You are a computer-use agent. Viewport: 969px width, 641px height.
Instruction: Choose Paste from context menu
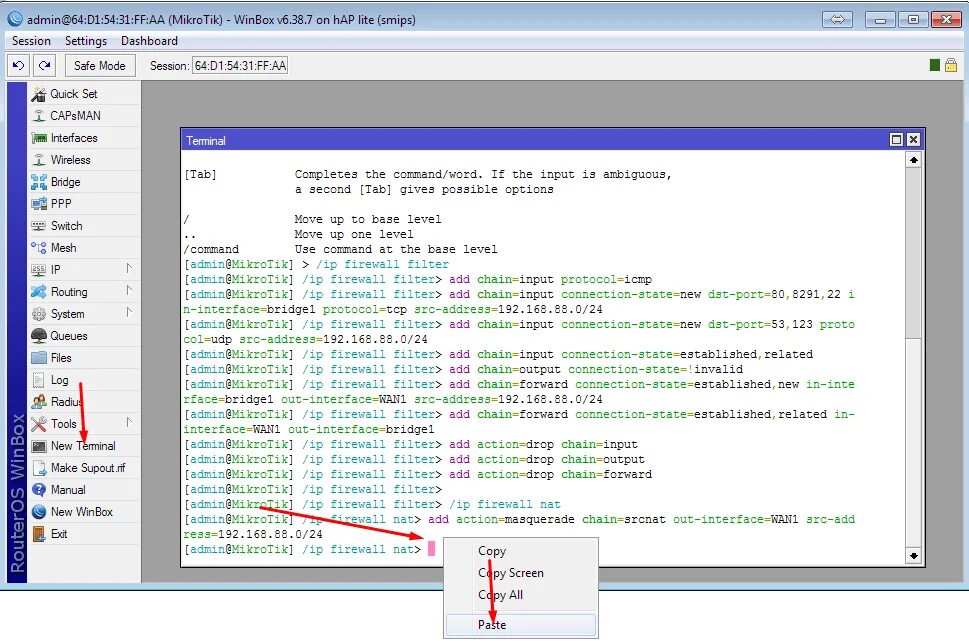click(520, 625)
